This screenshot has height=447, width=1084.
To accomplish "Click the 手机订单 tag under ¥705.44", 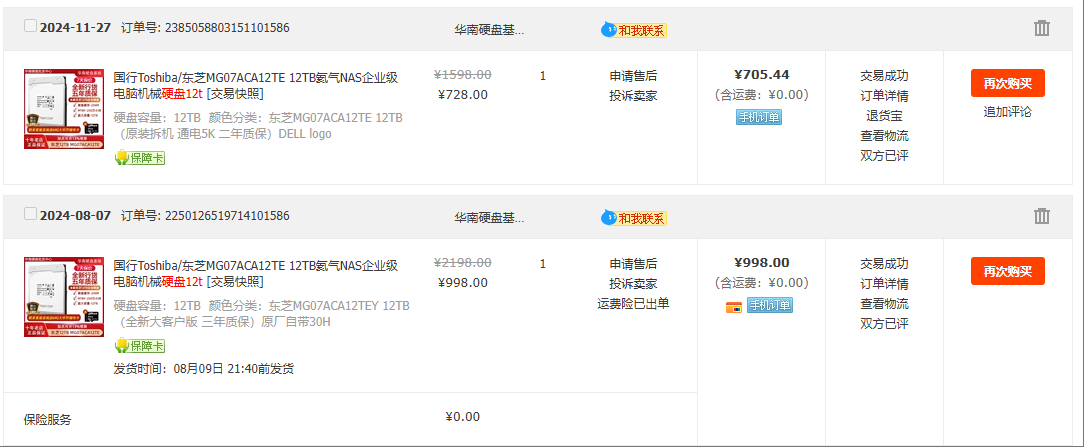I will (758, 117).
